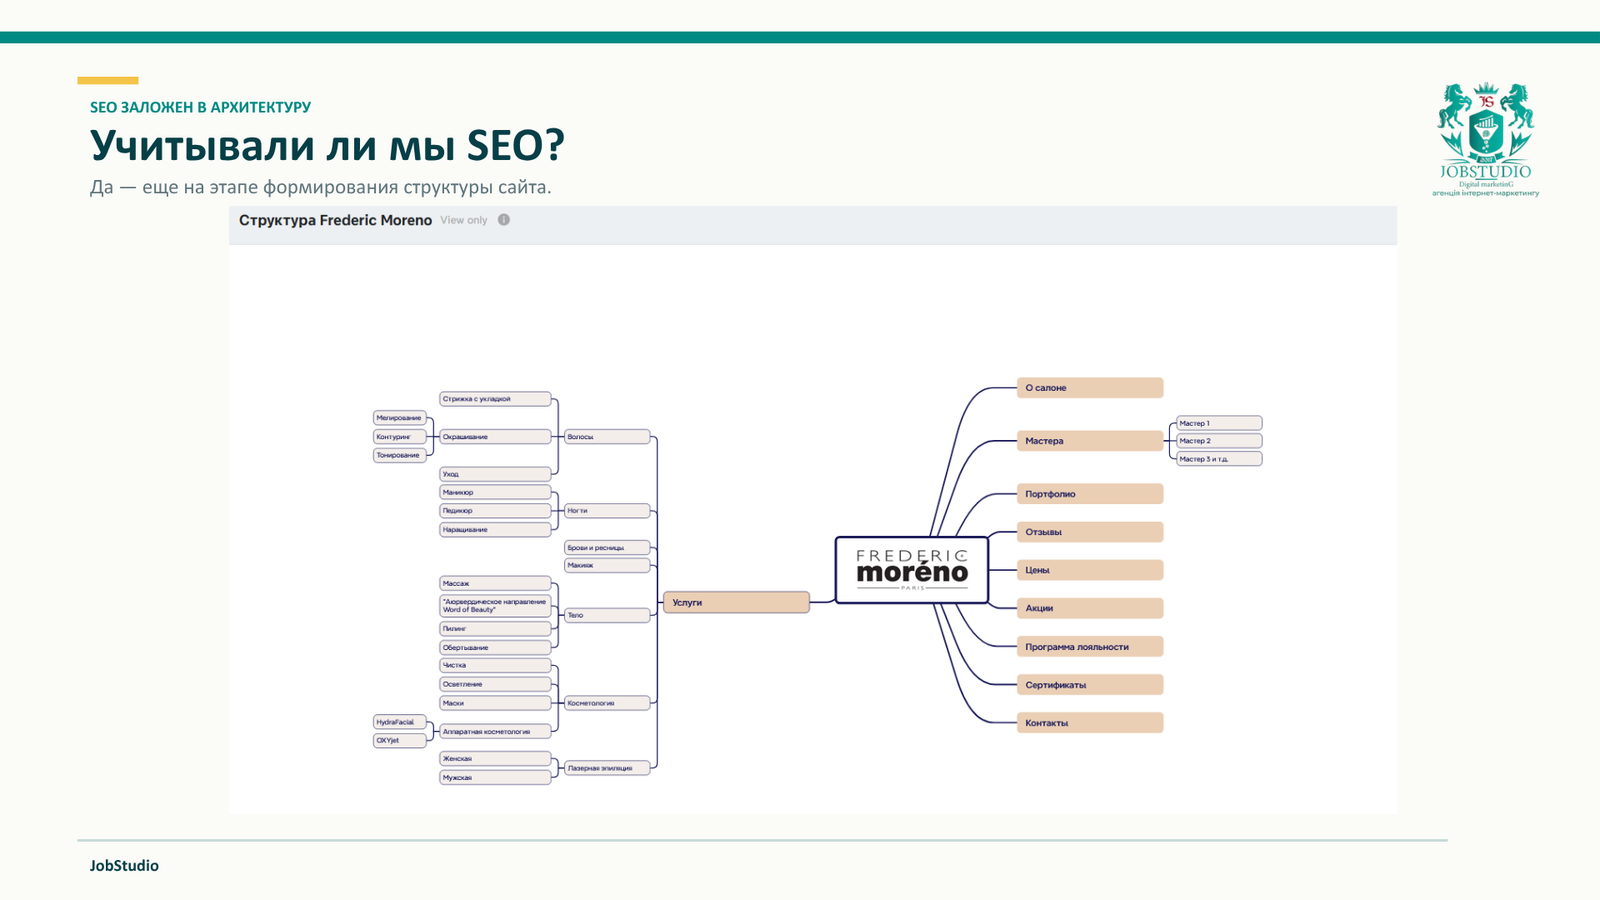
Task: Click the Тело category node
Action: pyautogui.click(x=607, y=615)
